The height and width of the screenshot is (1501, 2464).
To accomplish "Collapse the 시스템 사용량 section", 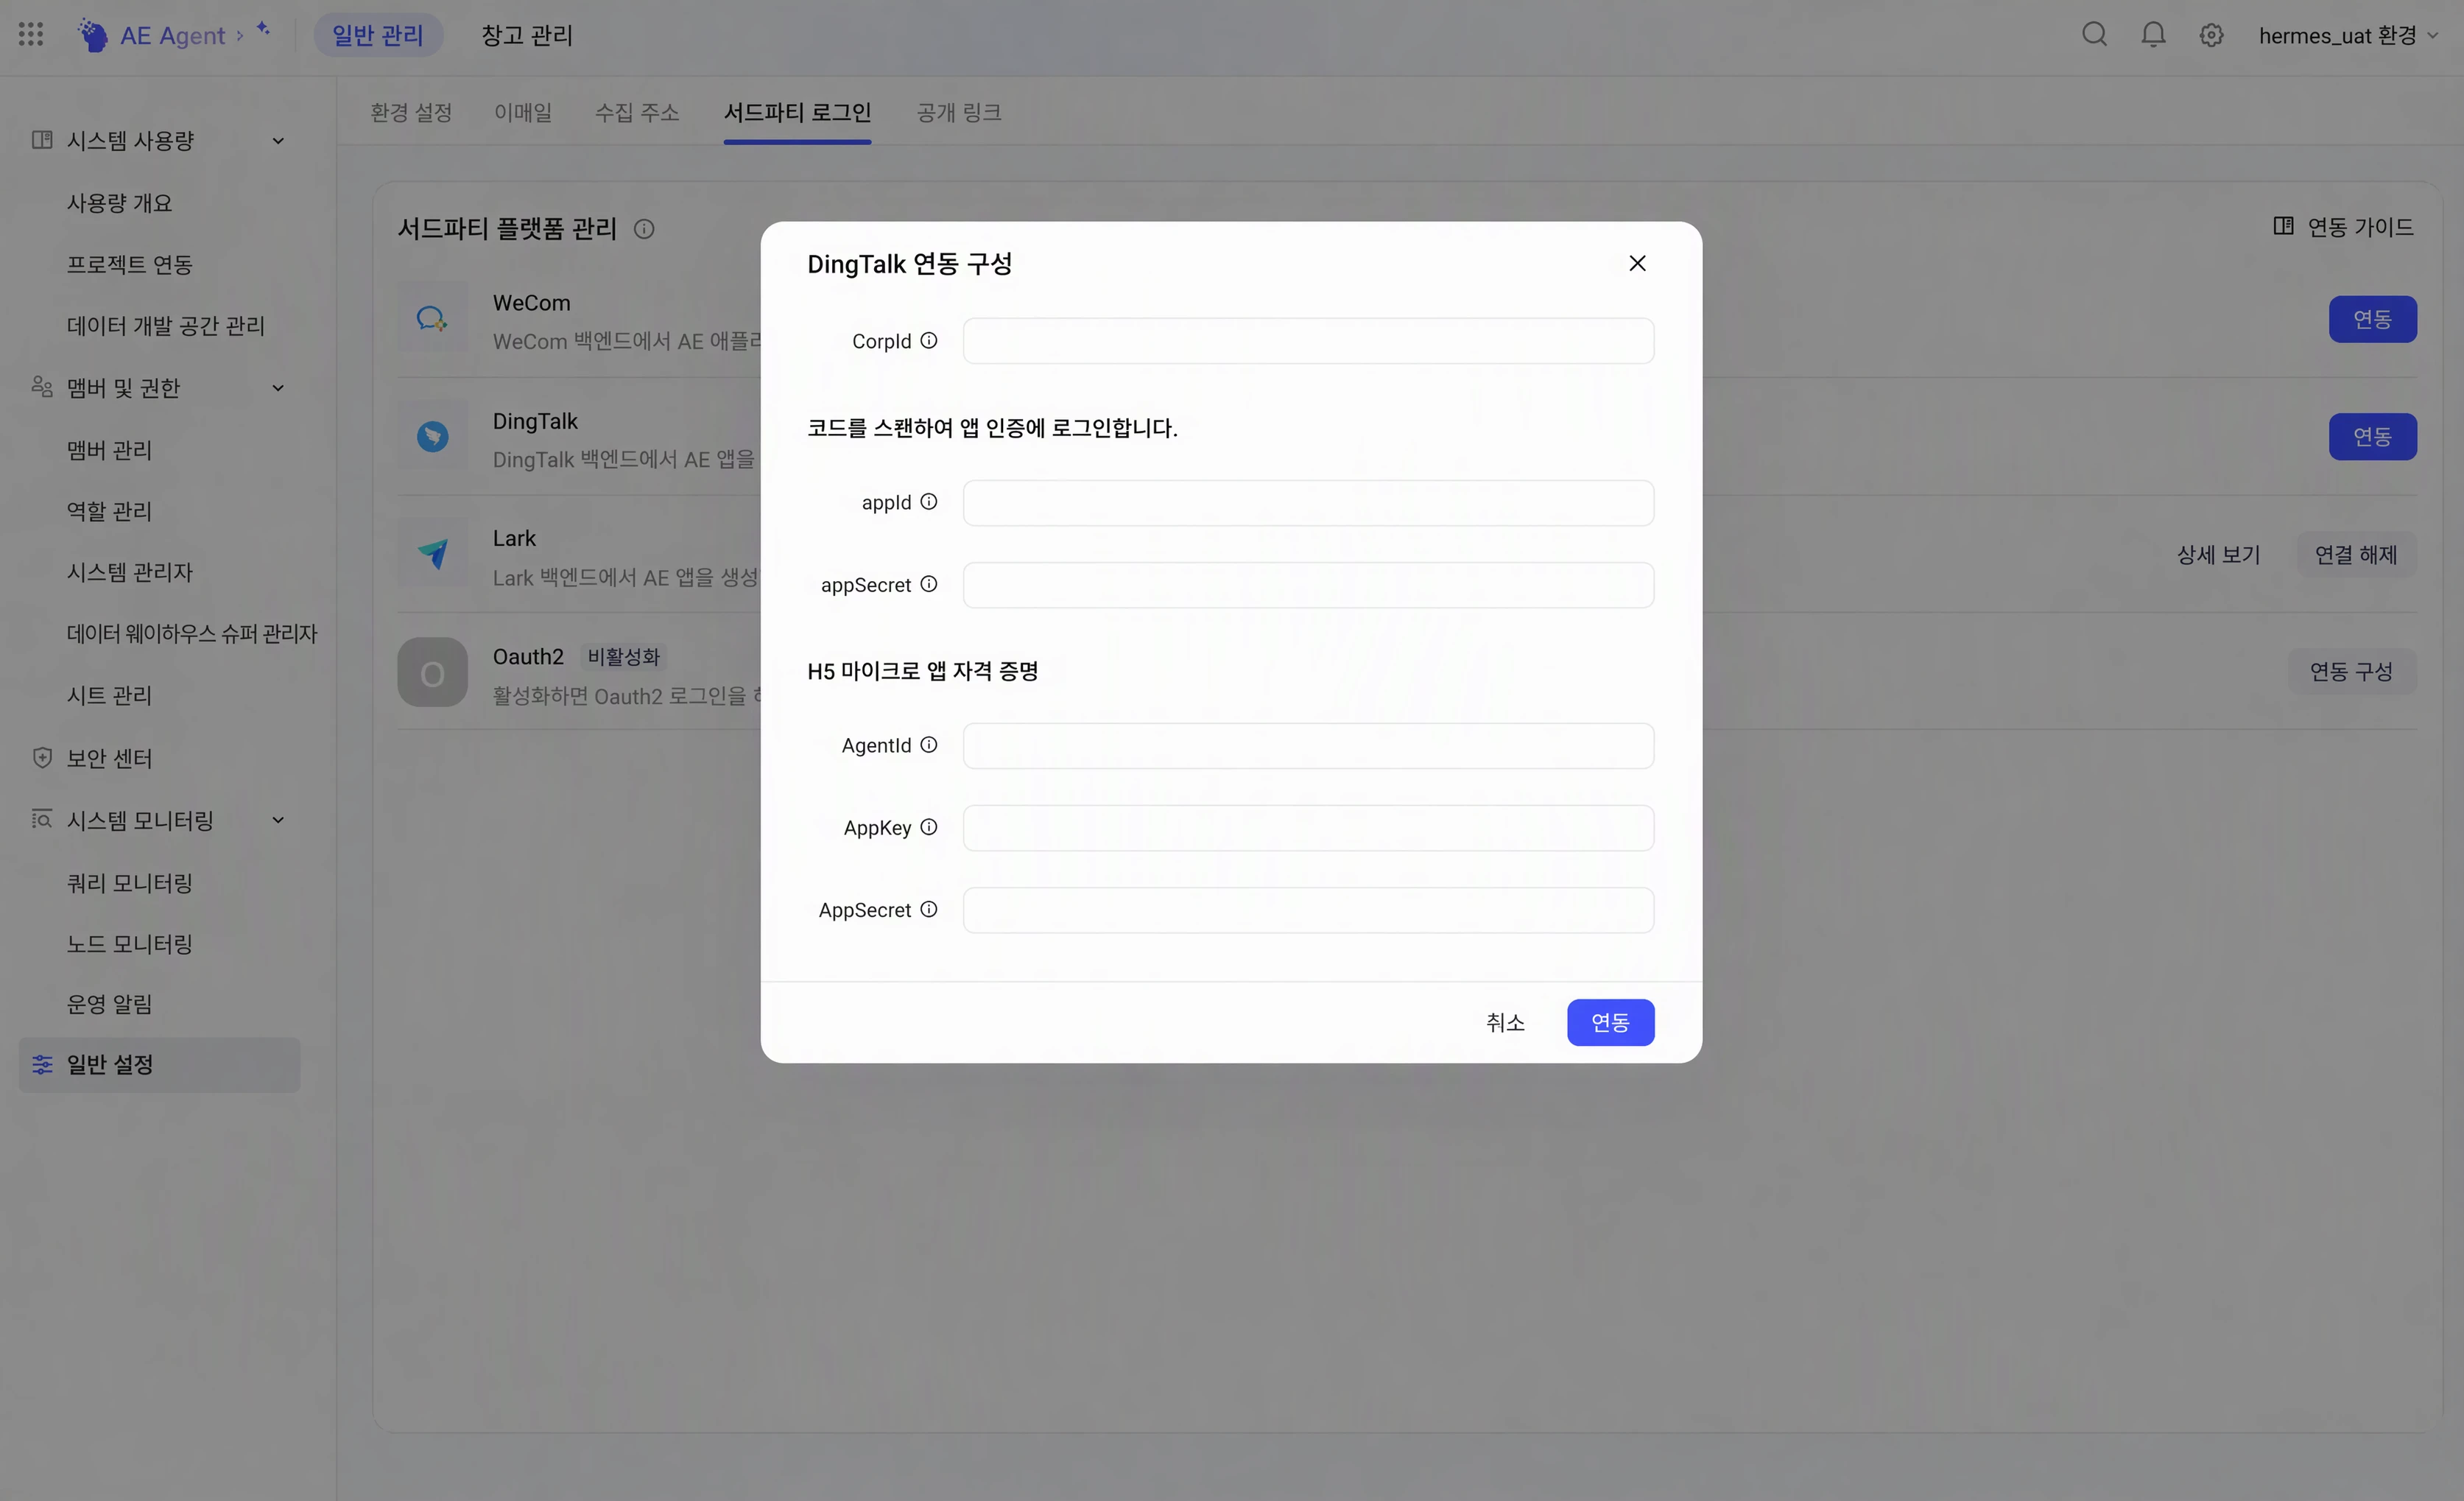I will [x=278, y=141].
